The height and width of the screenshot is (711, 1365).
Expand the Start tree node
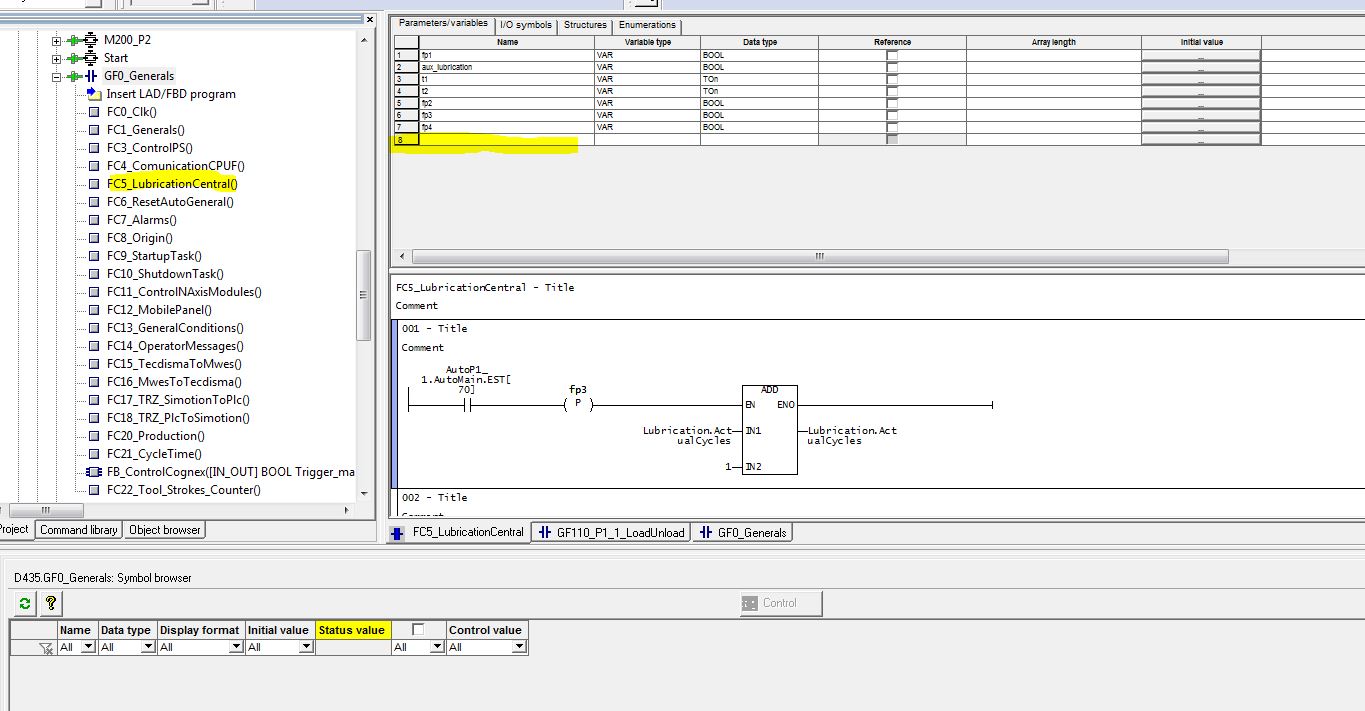tap(57, 58)
